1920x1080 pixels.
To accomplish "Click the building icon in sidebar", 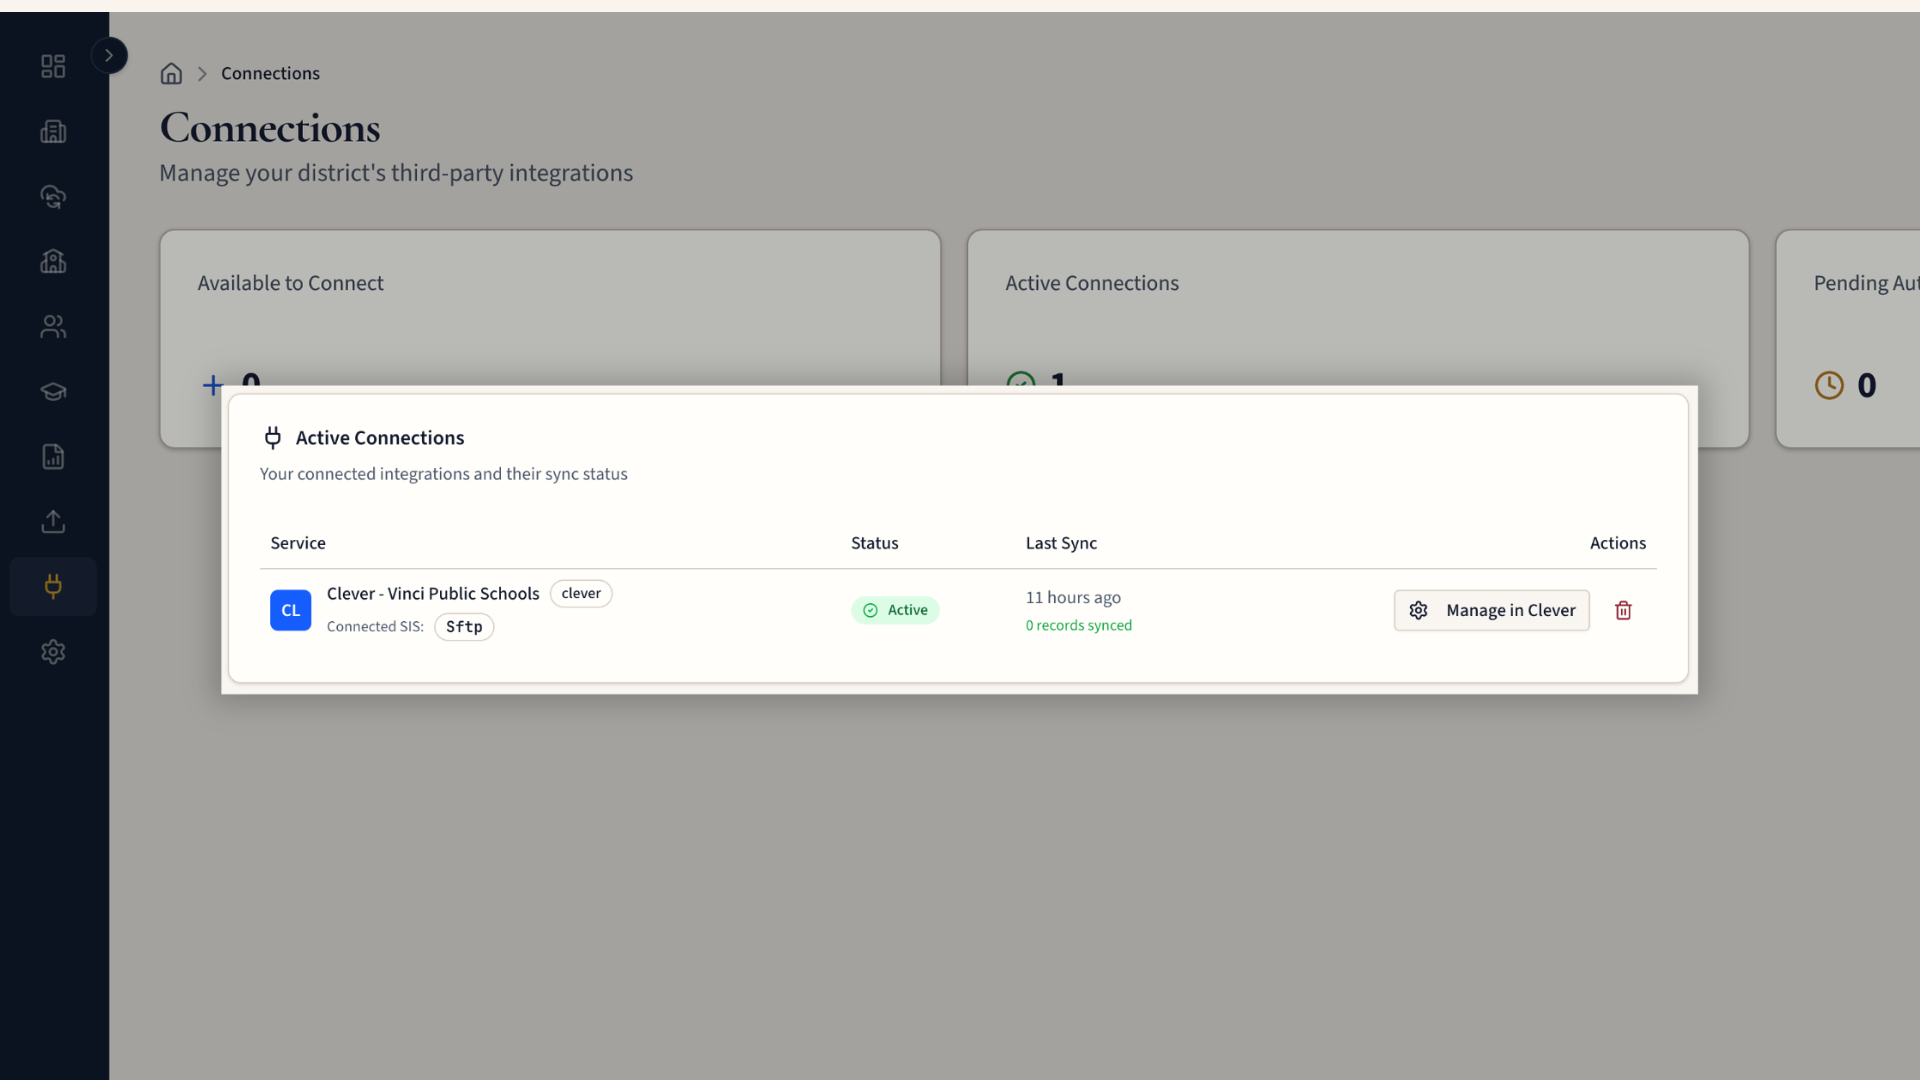I will coord(53,131).
